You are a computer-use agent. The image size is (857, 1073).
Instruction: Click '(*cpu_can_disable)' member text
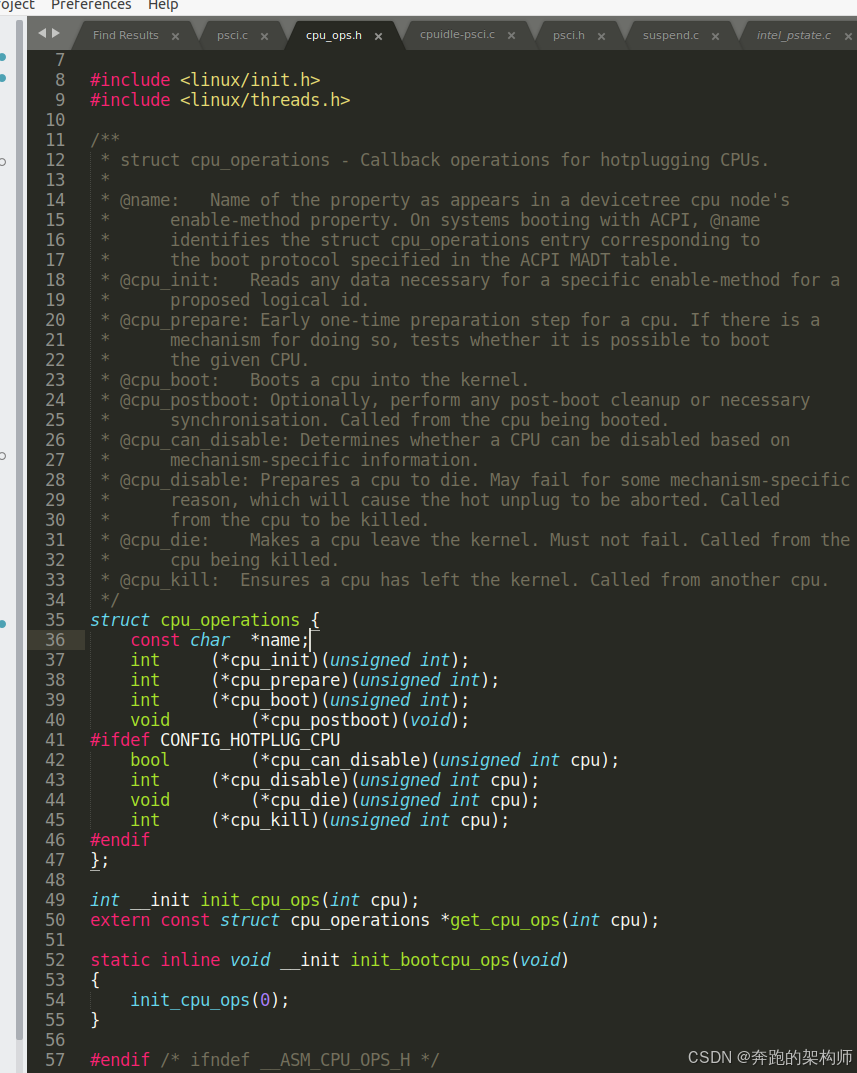pos(340,760)
